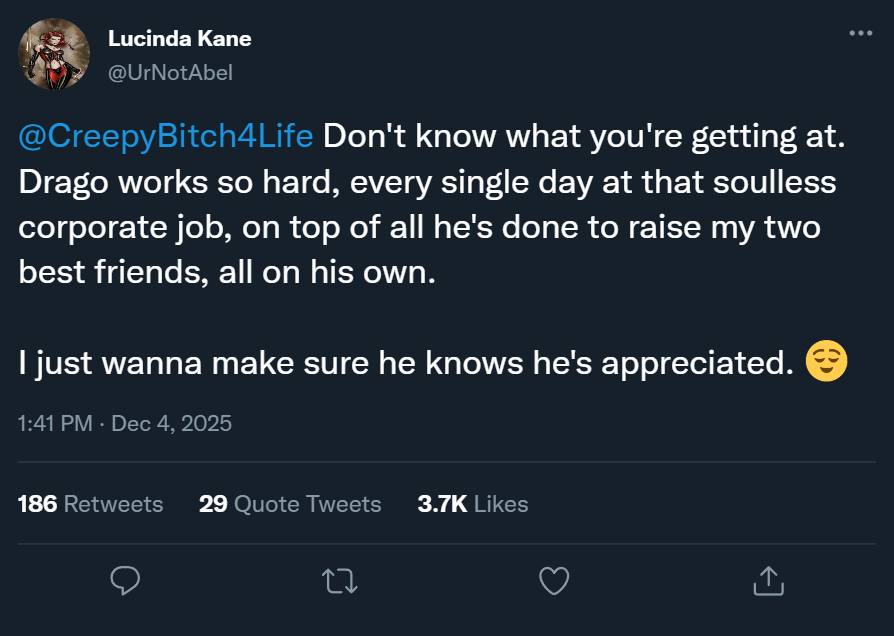The width and height of the screenshot is (894, 636).
Task: Click the reply speech bubble icon
Action: point(125,580)
